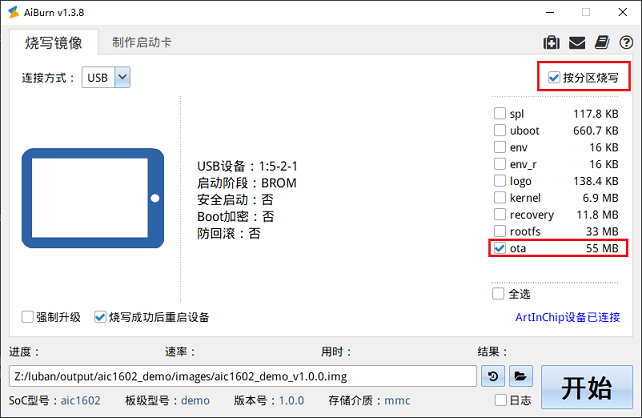Click the AiBurn app logo in title bar

pos(14,12)
